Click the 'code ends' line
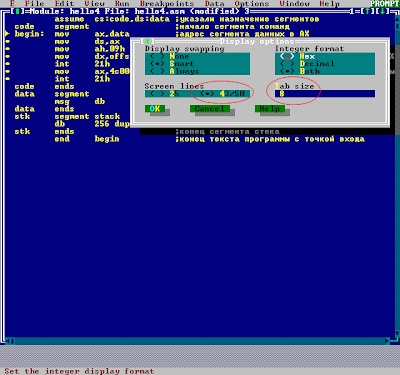400x375 pixels. [x=44, y=86]
